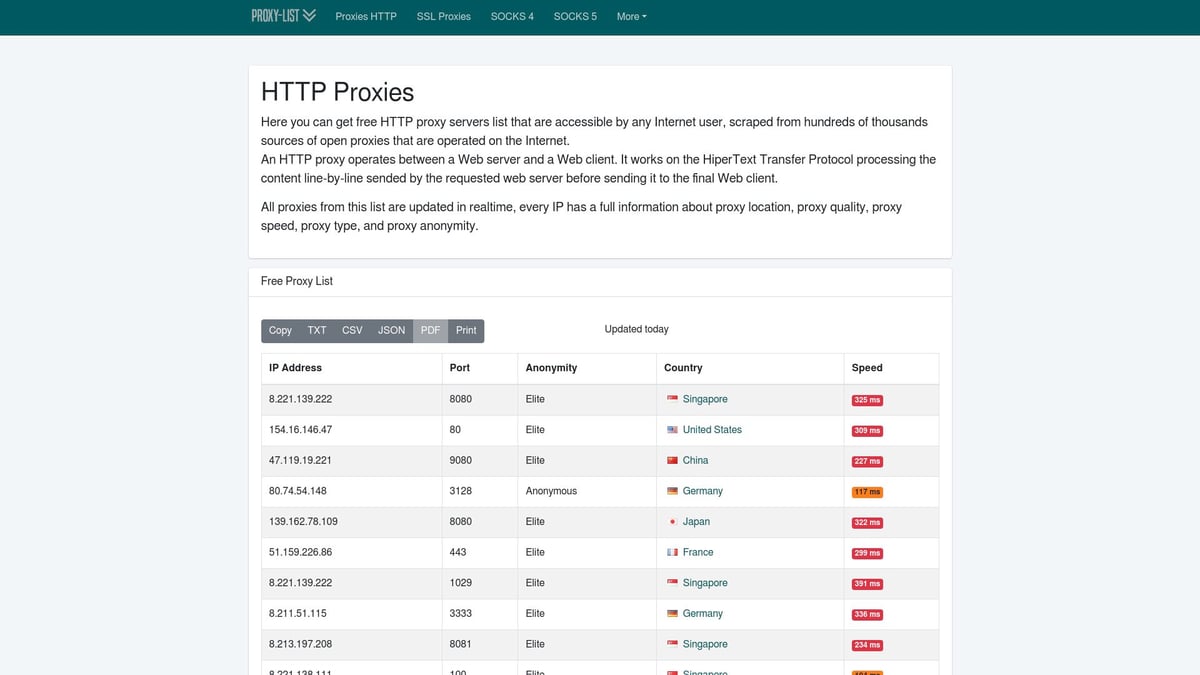Select IP address 154.16.146.47

click(x=300, y=430)
